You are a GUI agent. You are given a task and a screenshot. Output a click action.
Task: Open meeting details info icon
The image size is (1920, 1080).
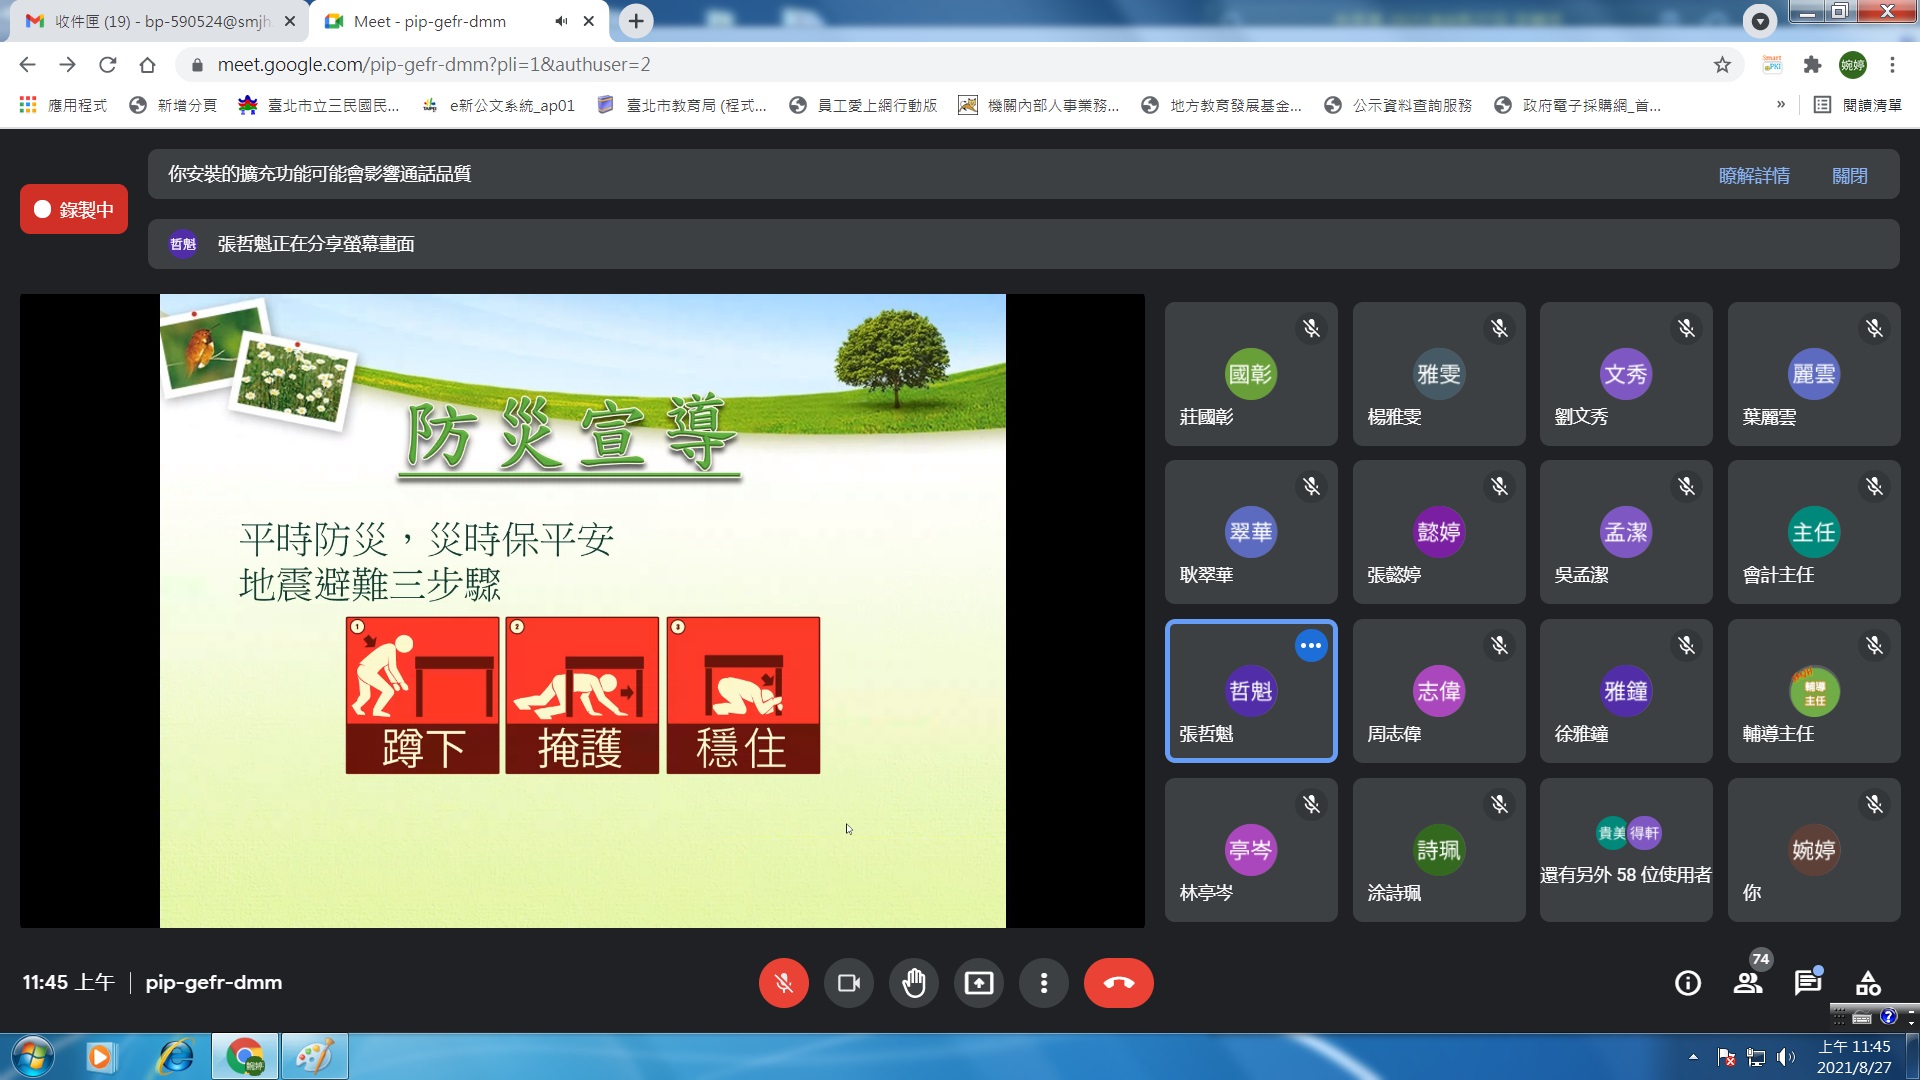(1687, 983)
